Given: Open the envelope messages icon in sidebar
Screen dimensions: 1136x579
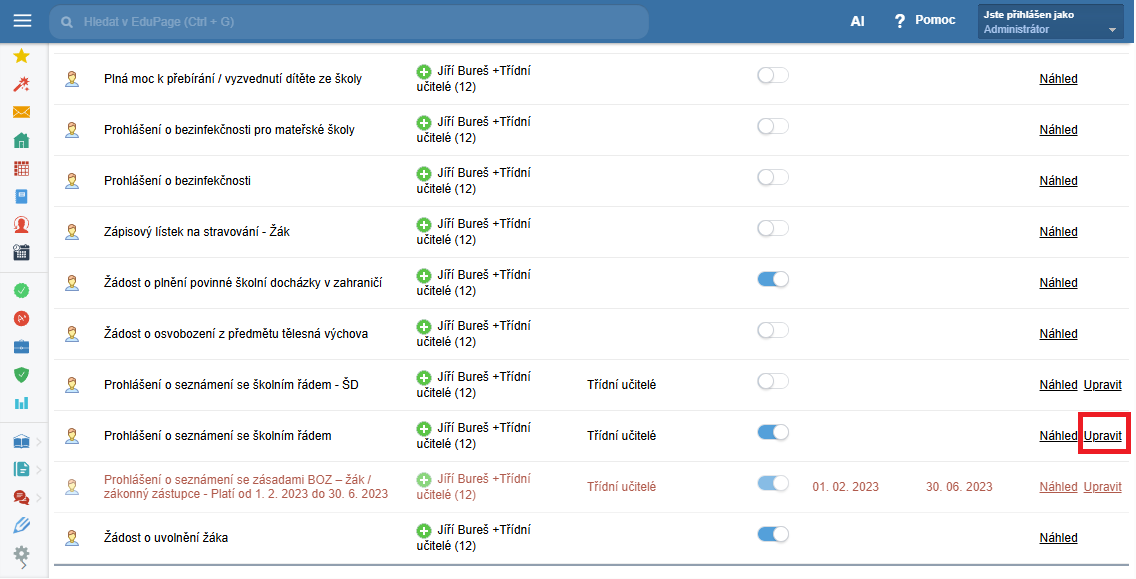Looking at the screenshot, I should coord(21,112).
